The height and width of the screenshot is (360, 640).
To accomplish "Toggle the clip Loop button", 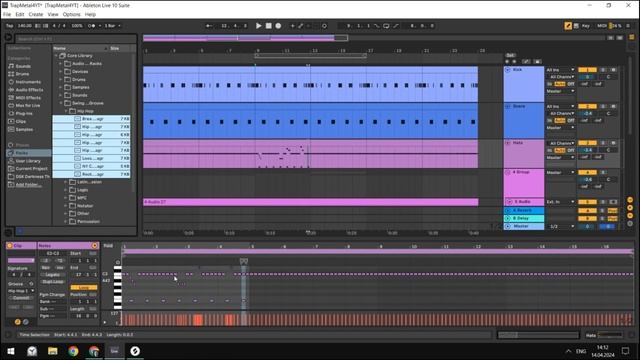I will (84, 287).
